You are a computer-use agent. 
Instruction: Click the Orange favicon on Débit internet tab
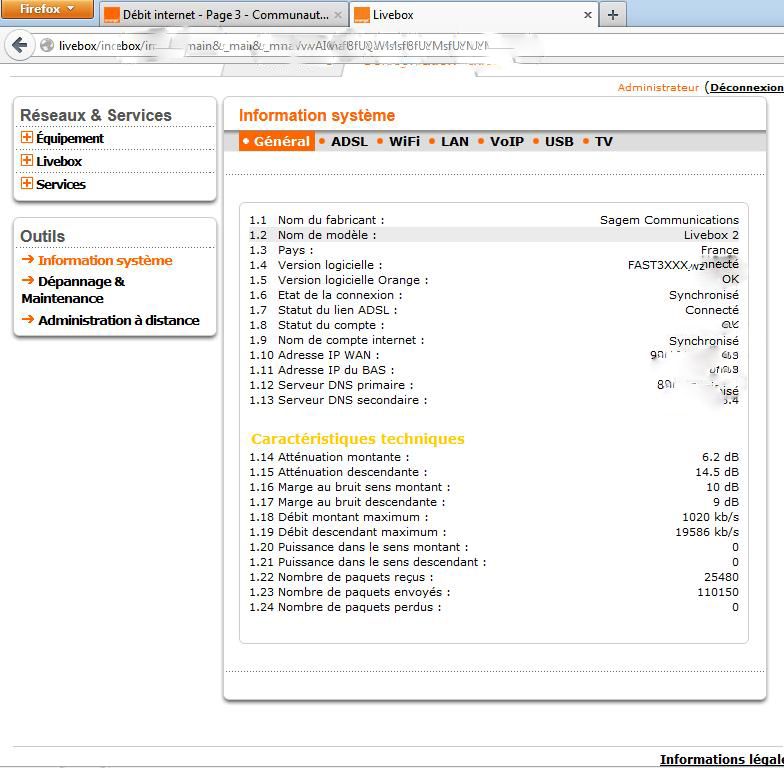[x=112, y=15]
